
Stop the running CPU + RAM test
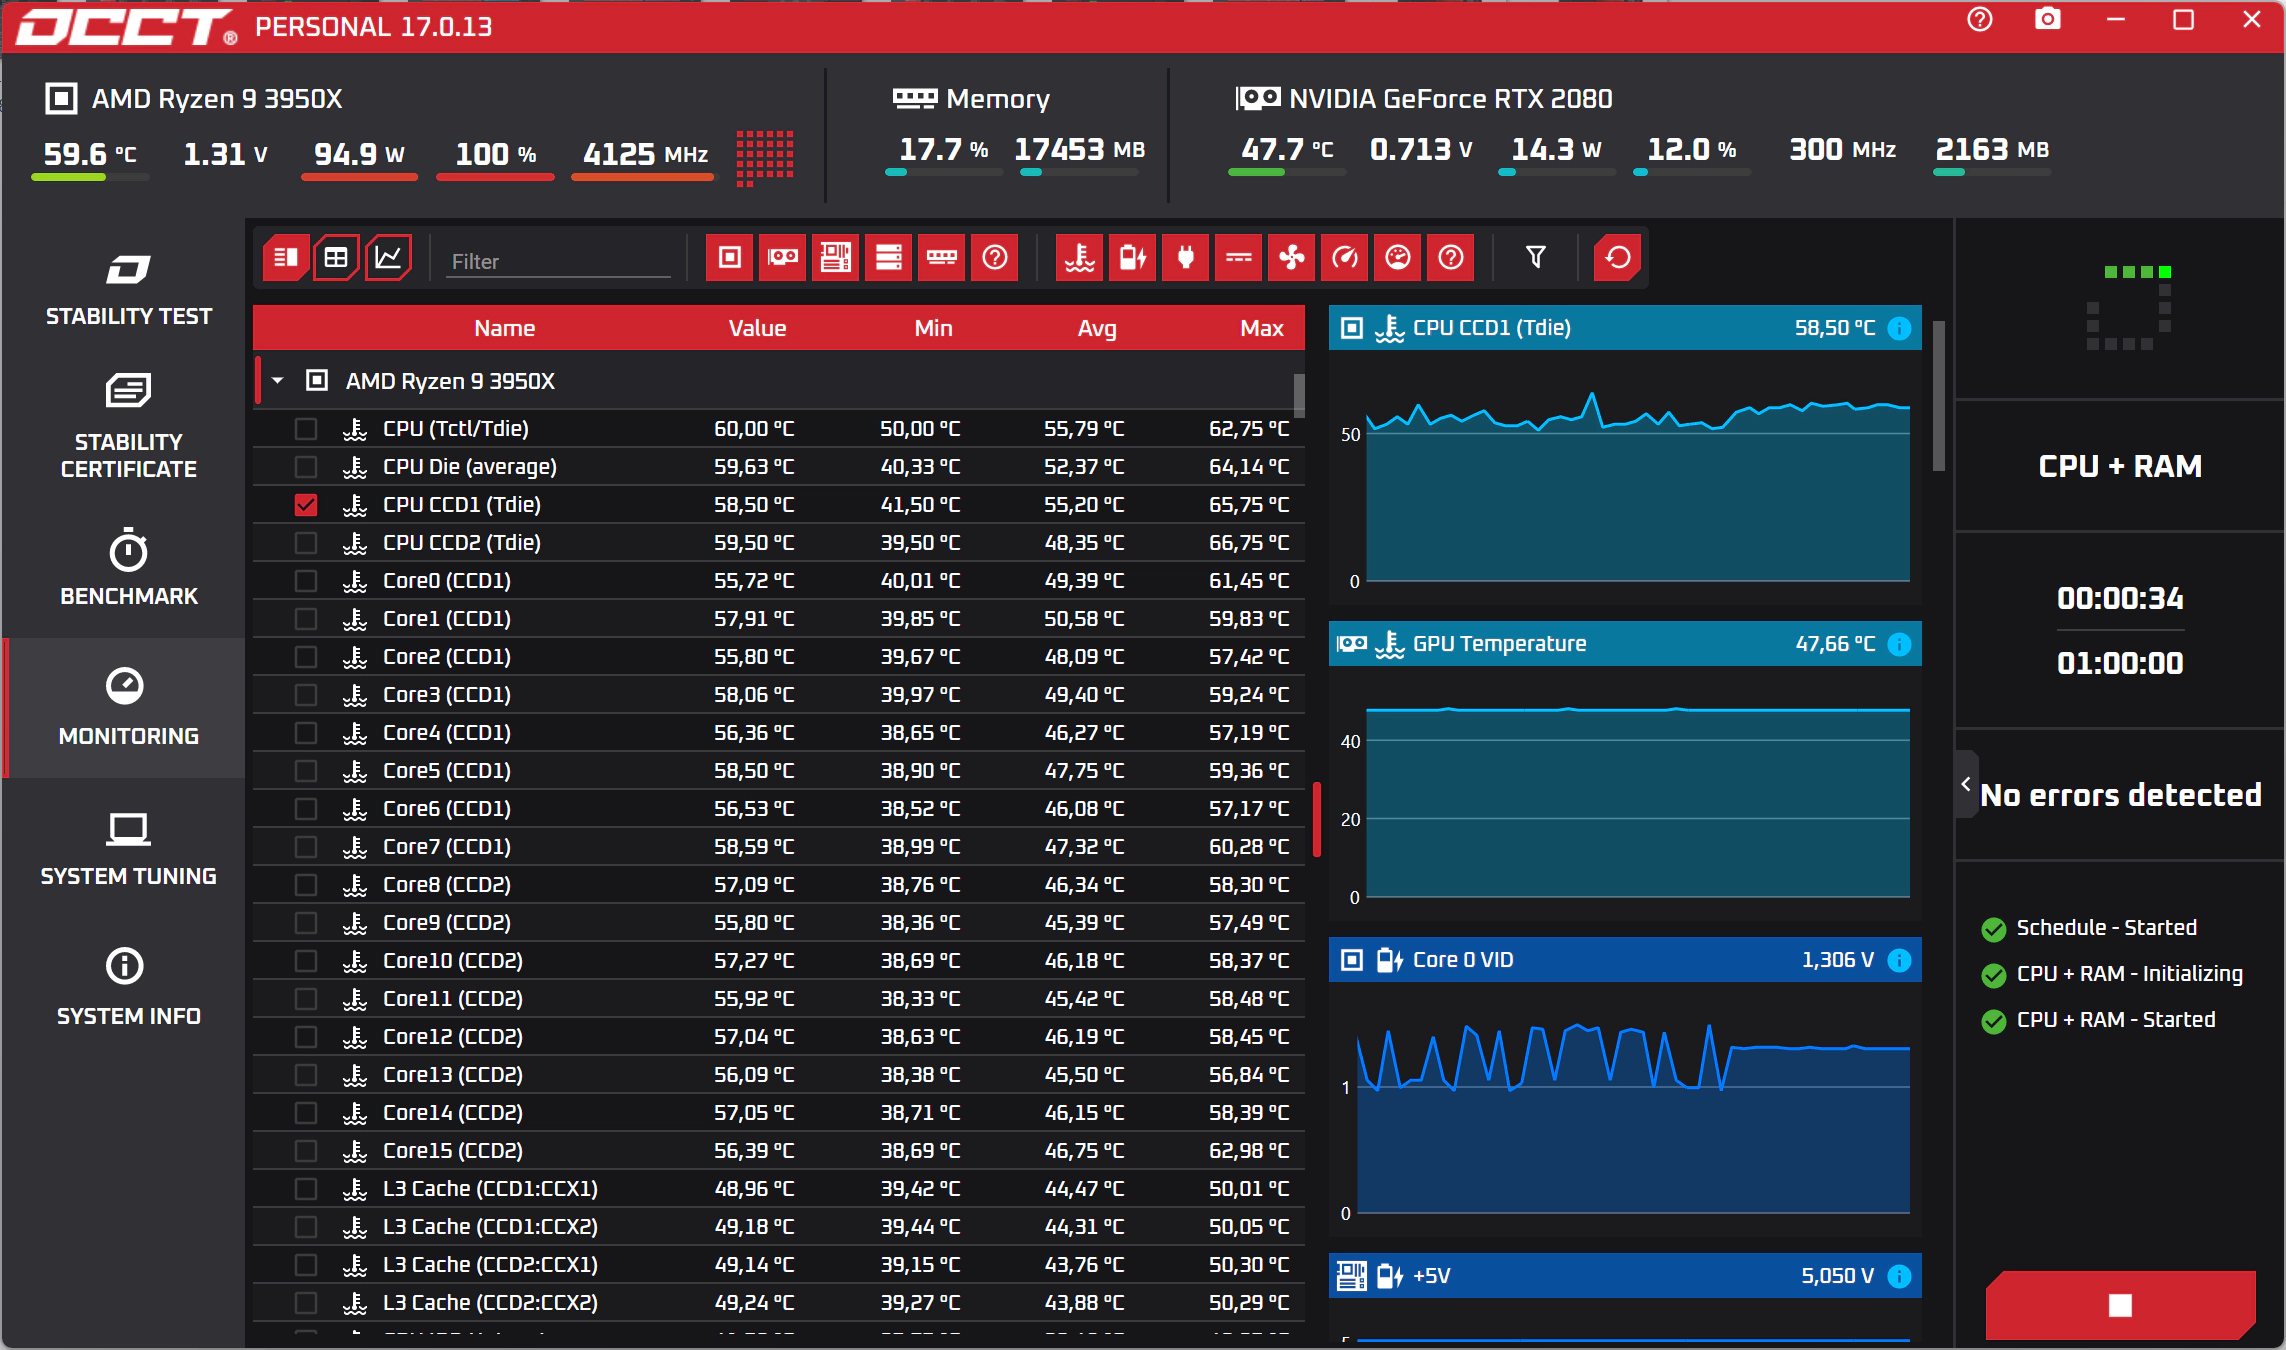click(x=2120, y=1305)
